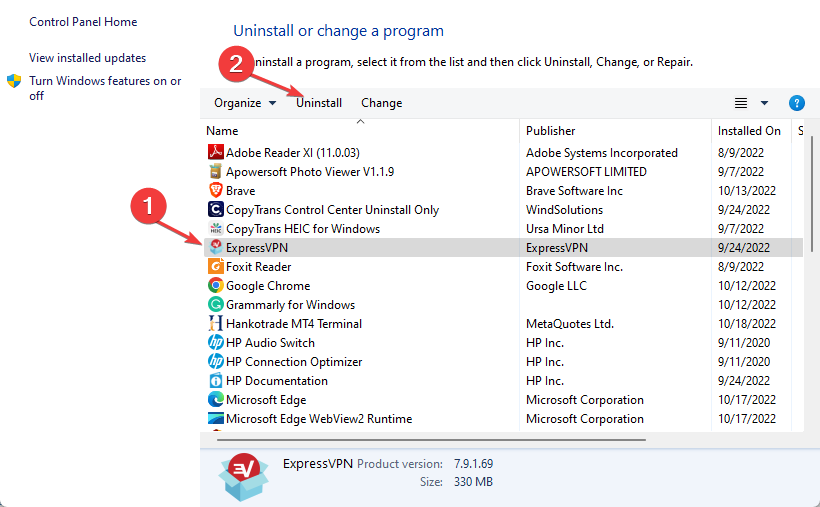
Task: Open Turn Windows features on or off
Action: 105,88
